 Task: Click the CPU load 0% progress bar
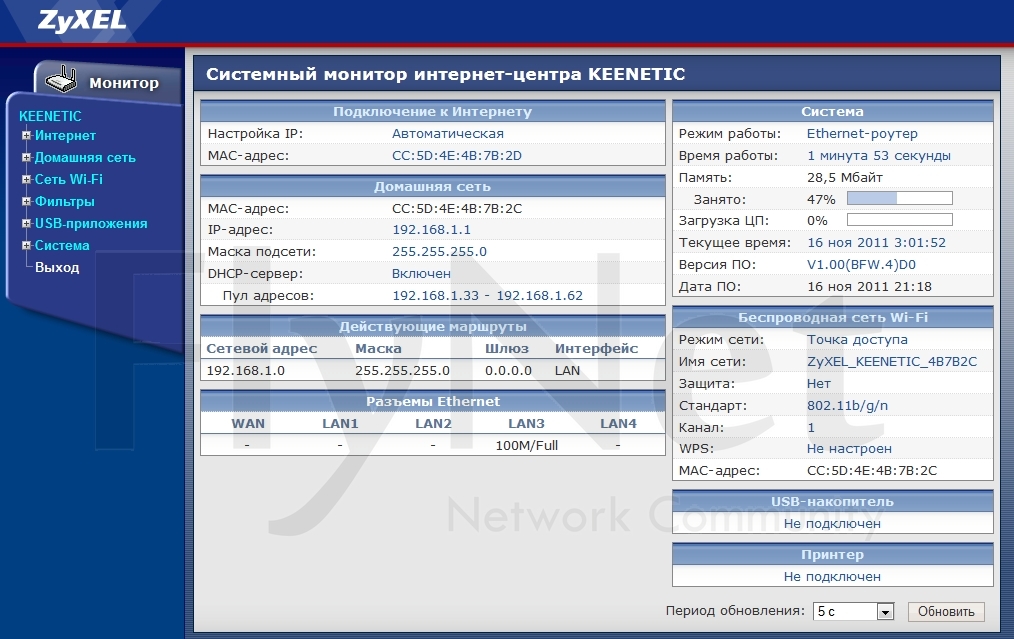(900, 220)
